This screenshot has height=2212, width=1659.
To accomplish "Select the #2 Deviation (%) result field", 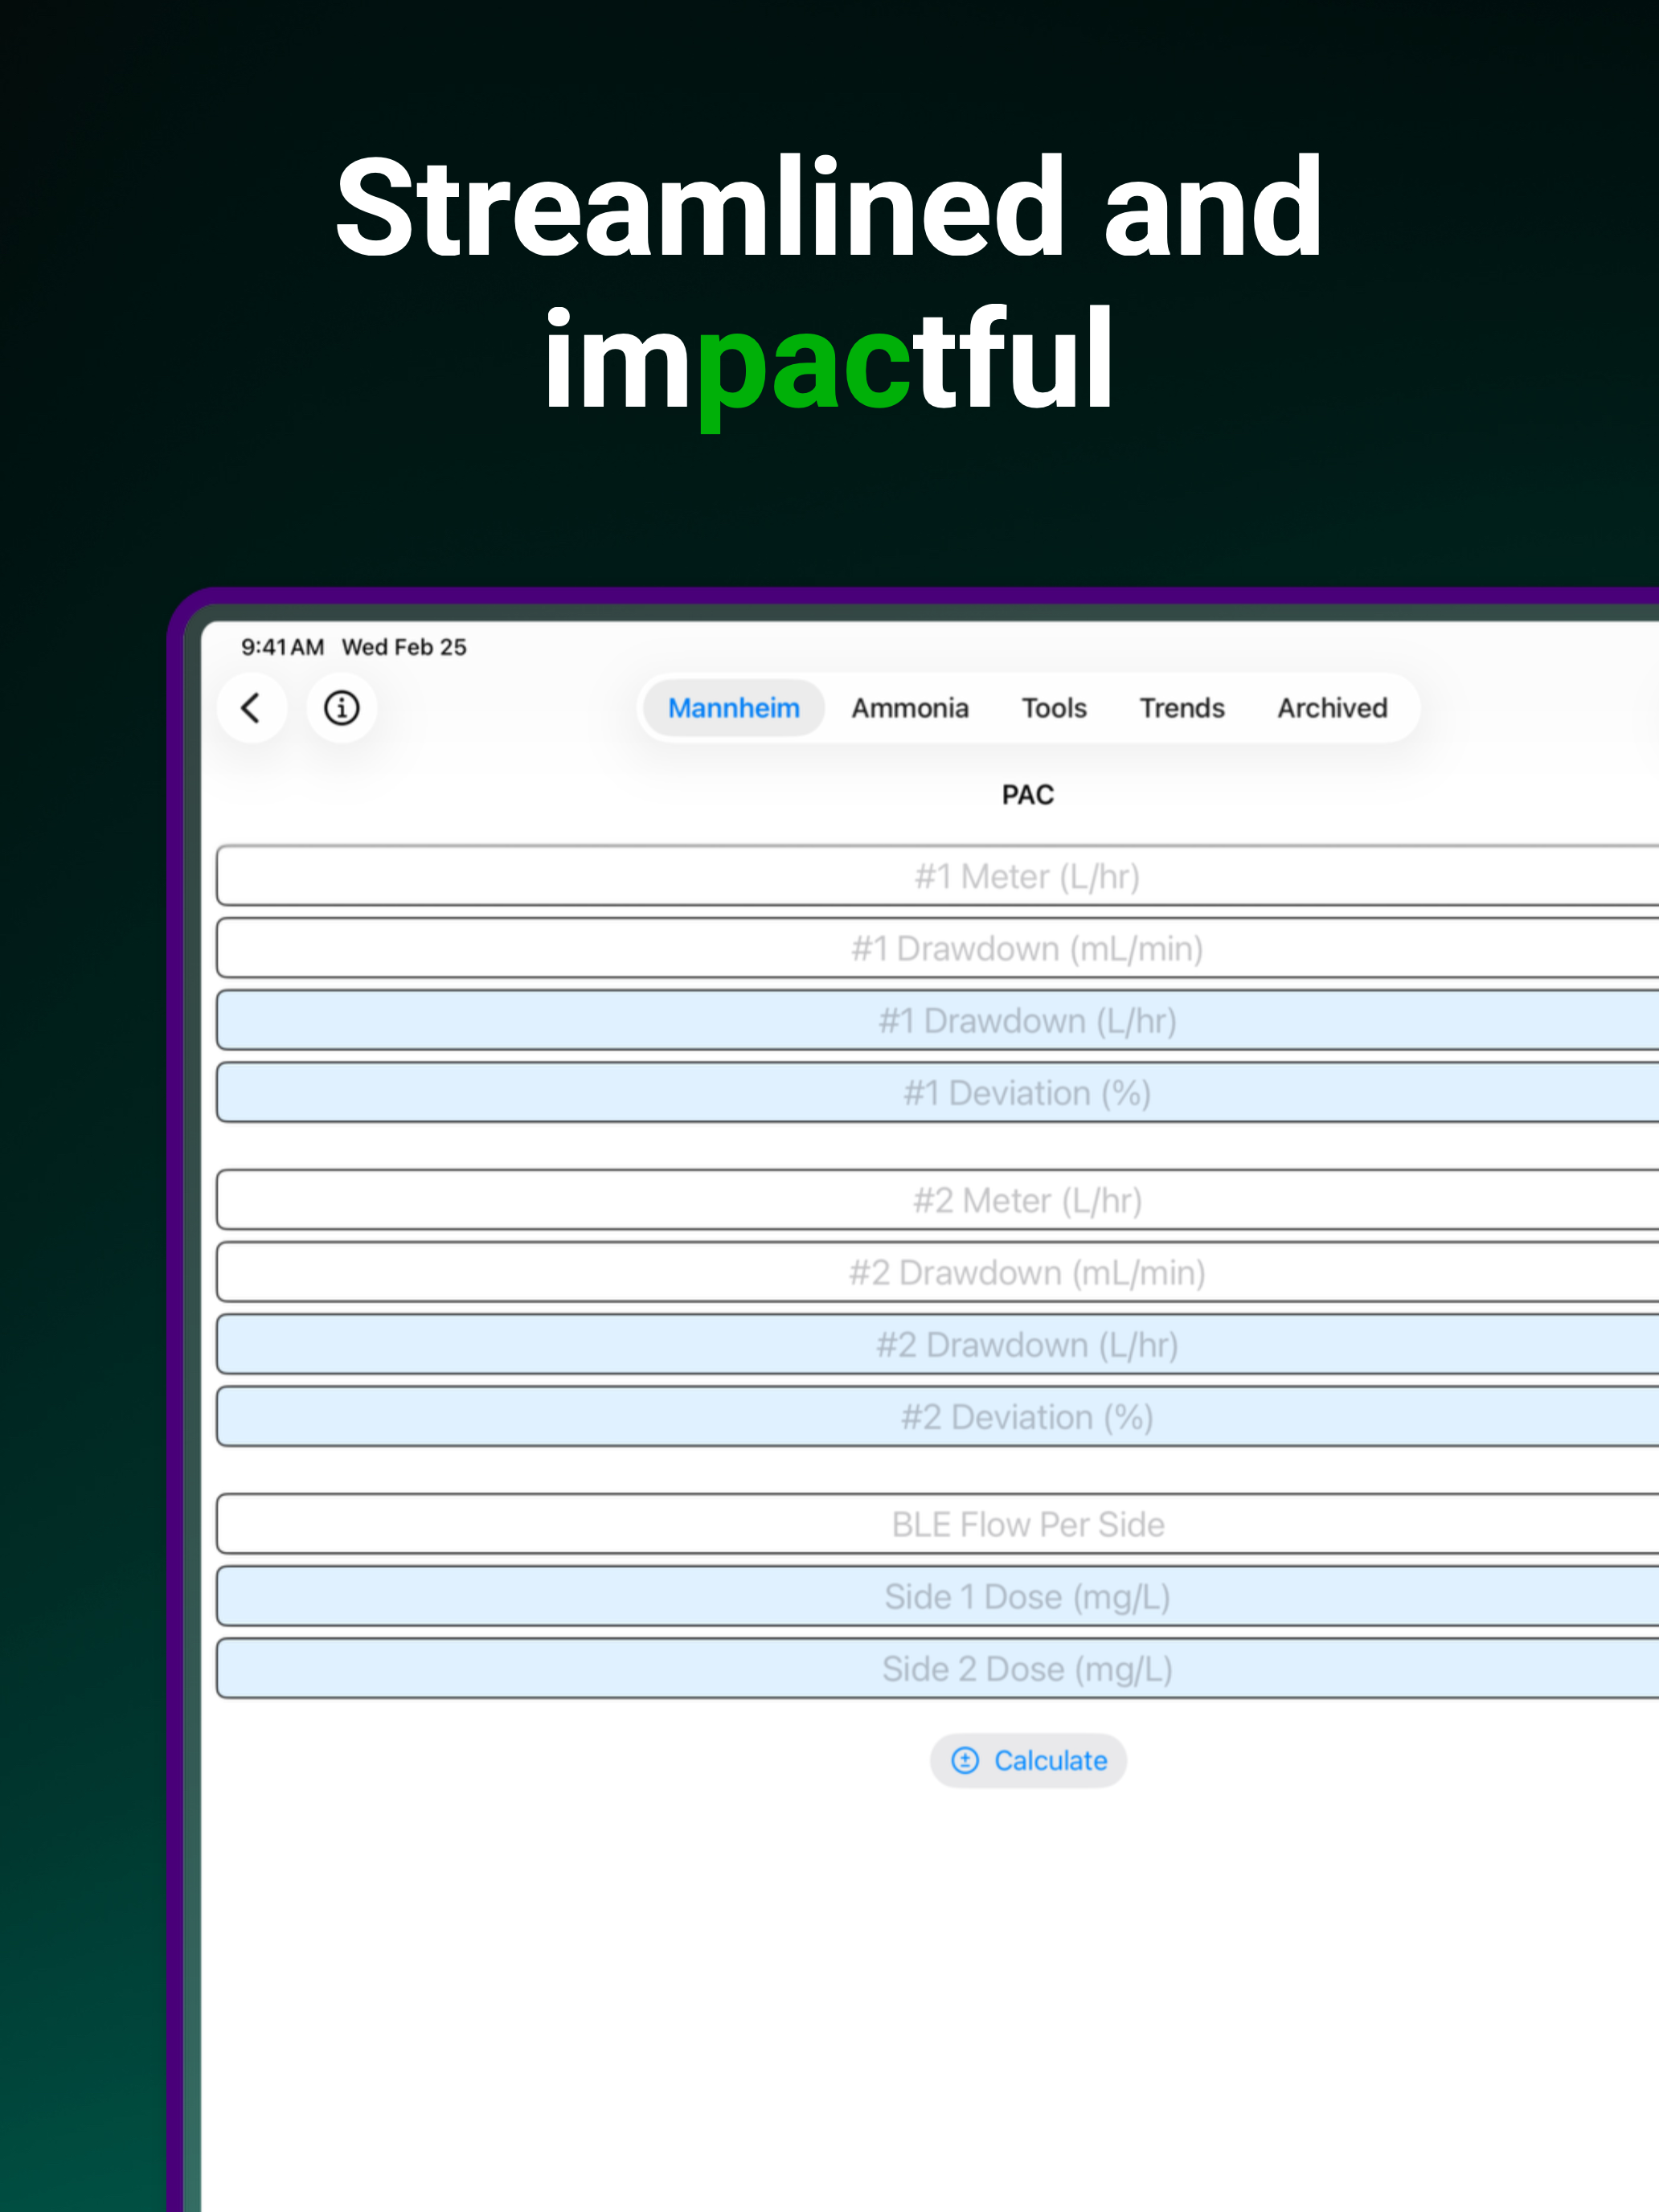I will coord(938,1416).
